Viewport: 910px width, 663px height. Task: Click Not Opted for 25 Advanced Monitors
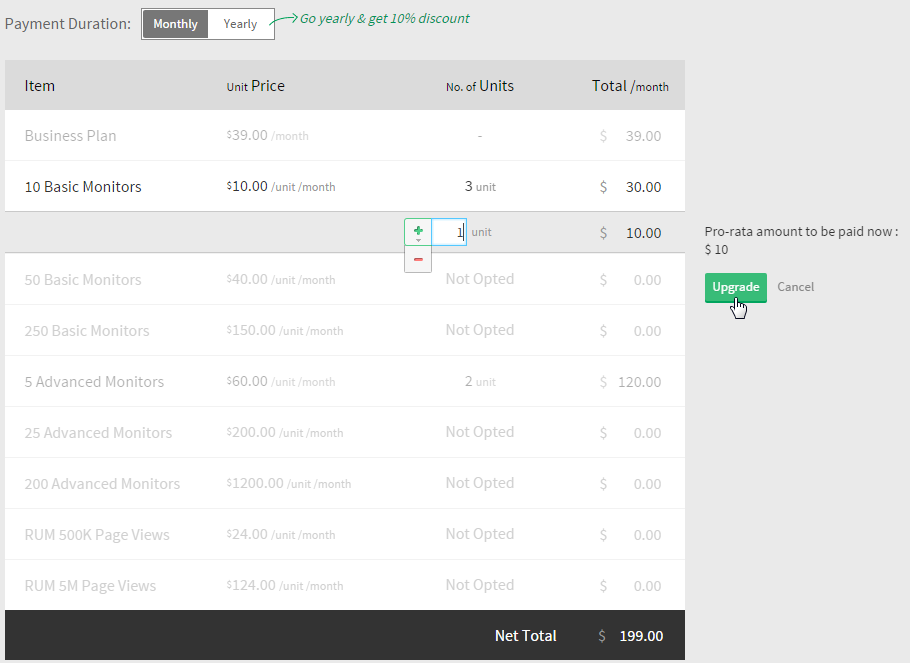tap(480, 432)
